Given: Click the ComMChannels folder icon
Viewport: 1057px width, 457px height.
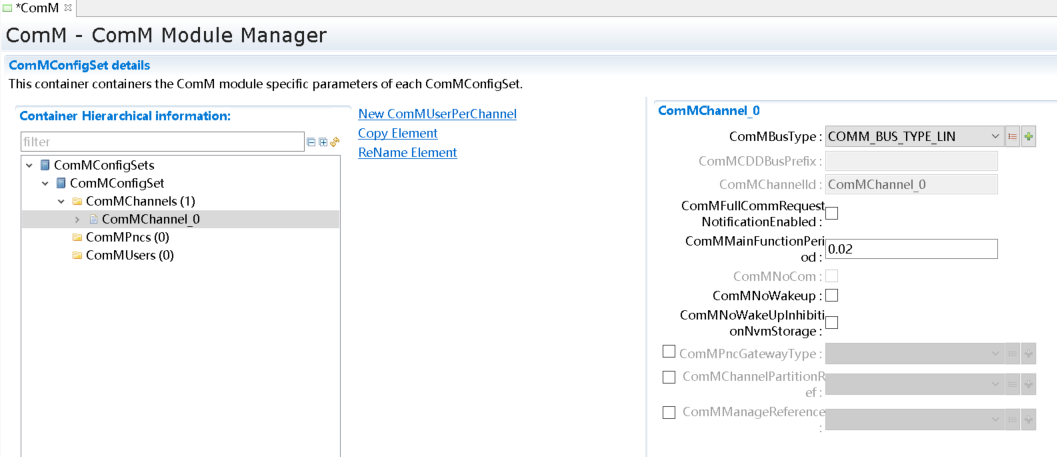Looking at the screenshot, I should [77, 201].
